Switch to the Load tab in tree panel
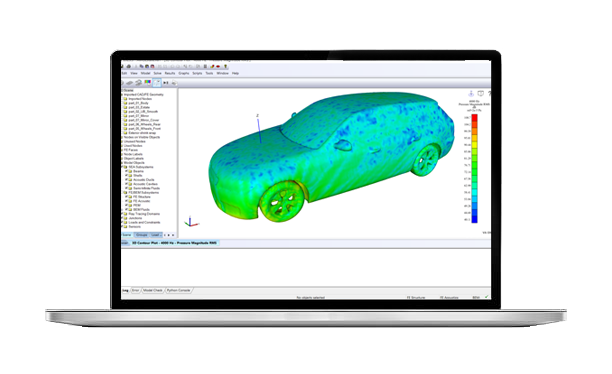The height and width of the screenshot is (374, 612). click(x=155, y=235)
